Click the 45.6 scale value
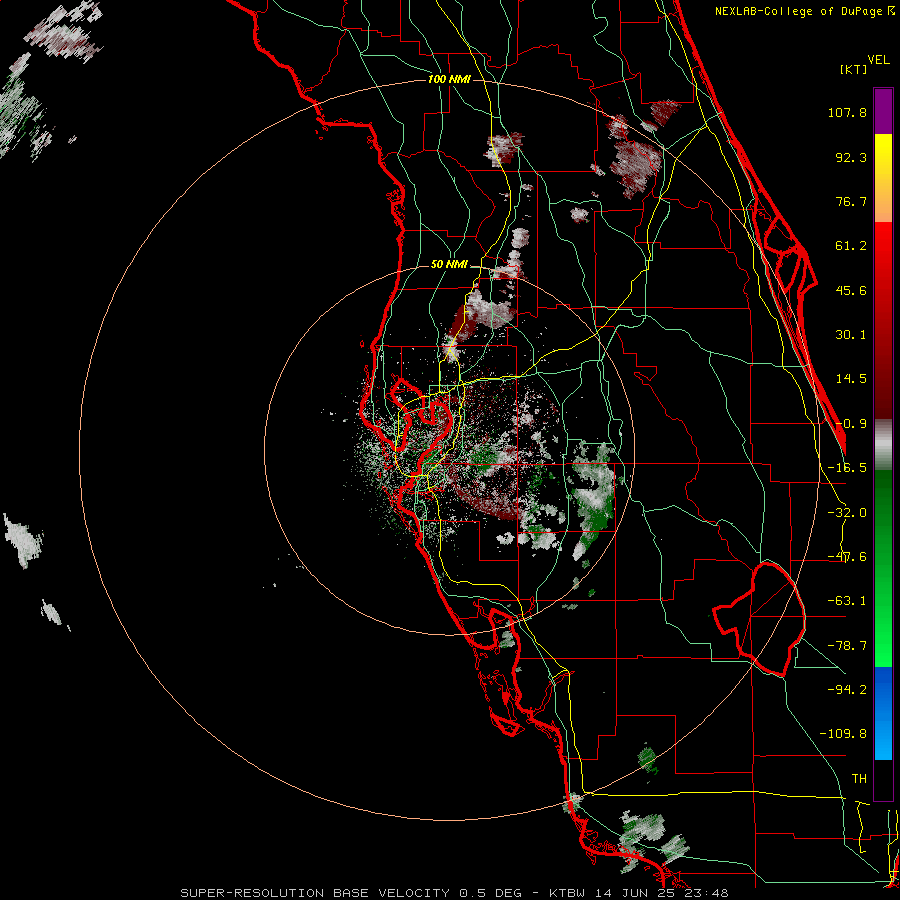900x900 pixels. pos(851,290)
